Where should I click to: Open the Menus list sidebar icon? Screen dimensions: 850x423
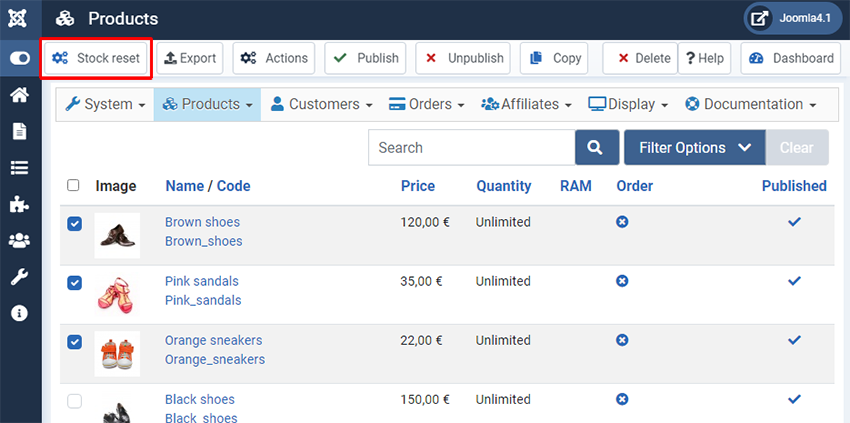pos(20,168)
